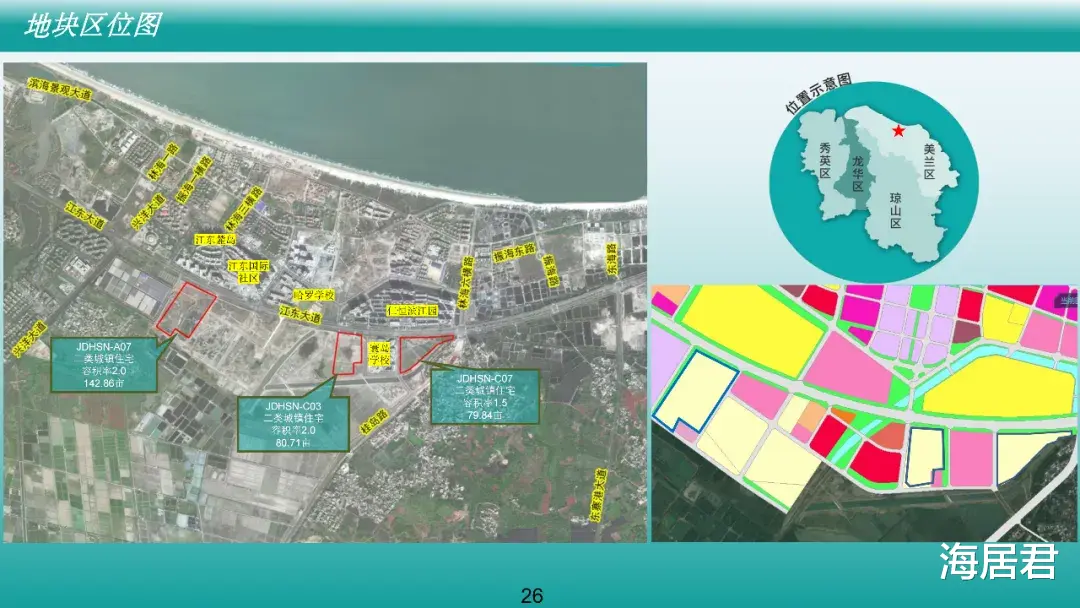Click the 东寨港大道 road label
Image resolution: width=1080 pixels, height=608 pixels.
pyautogui.click(x=598, y=495)
